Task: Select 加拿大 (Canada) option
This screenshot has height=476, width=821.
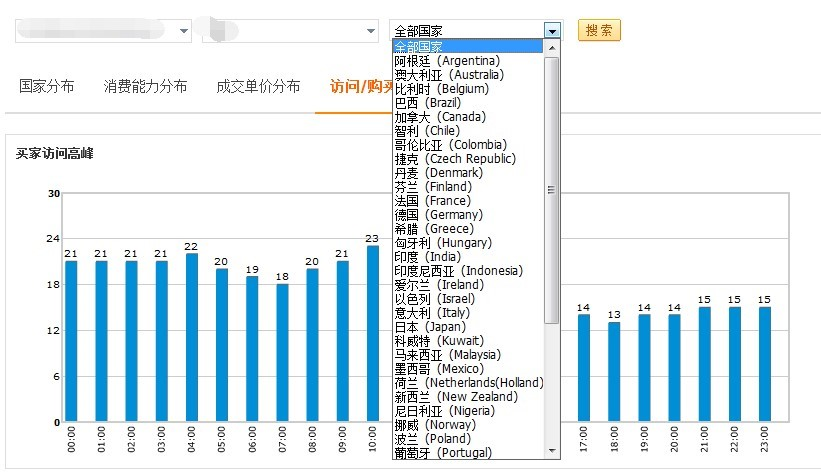Action: 468,117
